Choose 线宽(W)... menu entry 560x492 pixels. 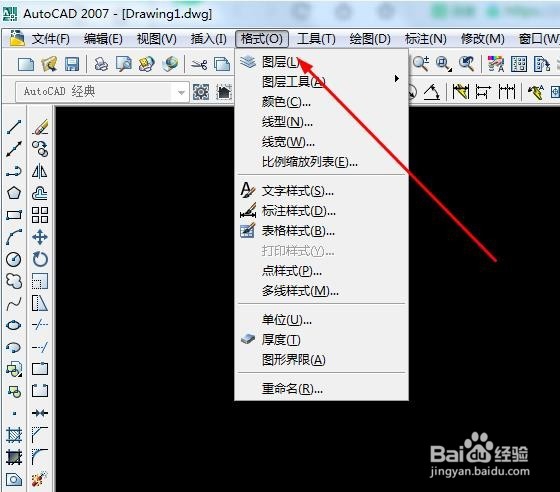coord(321,142)
